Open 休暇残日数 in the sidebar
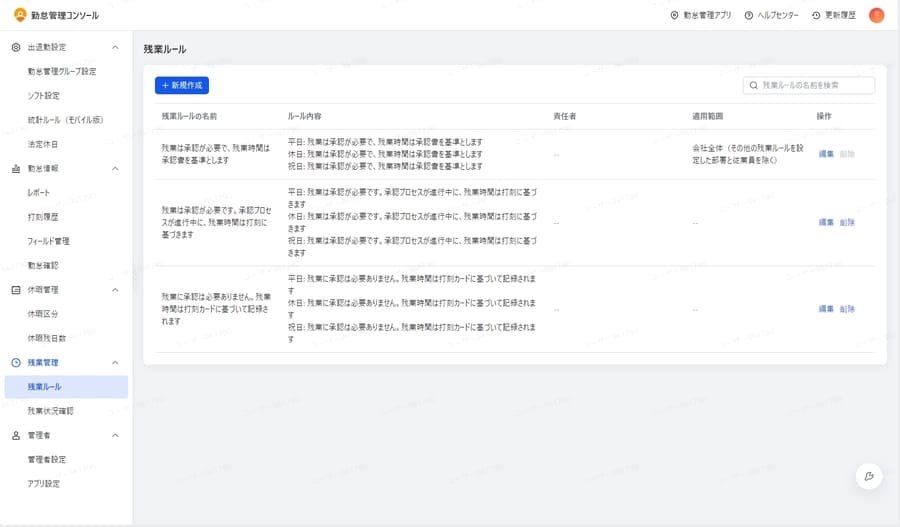Viewport: 900px width, 527px height. click(47, 338)
